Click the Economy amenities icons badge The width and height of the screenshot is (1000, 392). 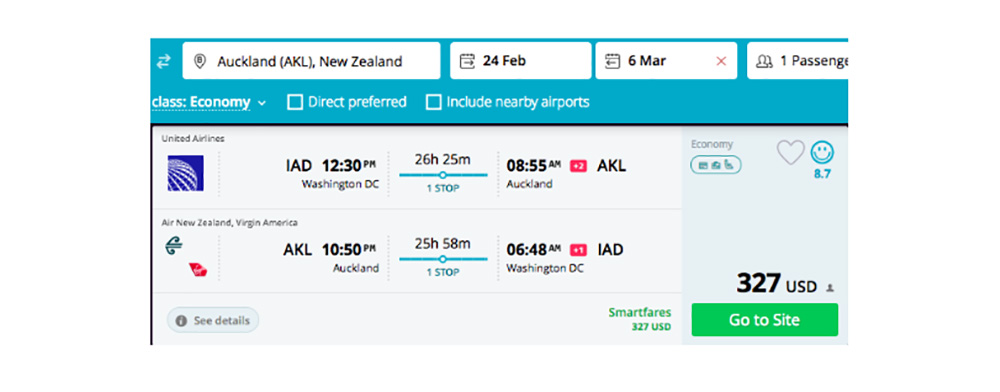716,164
